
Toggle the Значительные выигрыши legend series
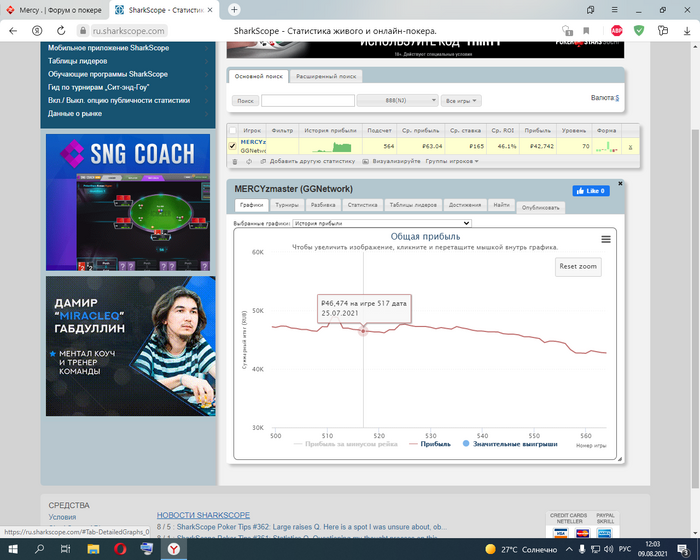[510, 444]
